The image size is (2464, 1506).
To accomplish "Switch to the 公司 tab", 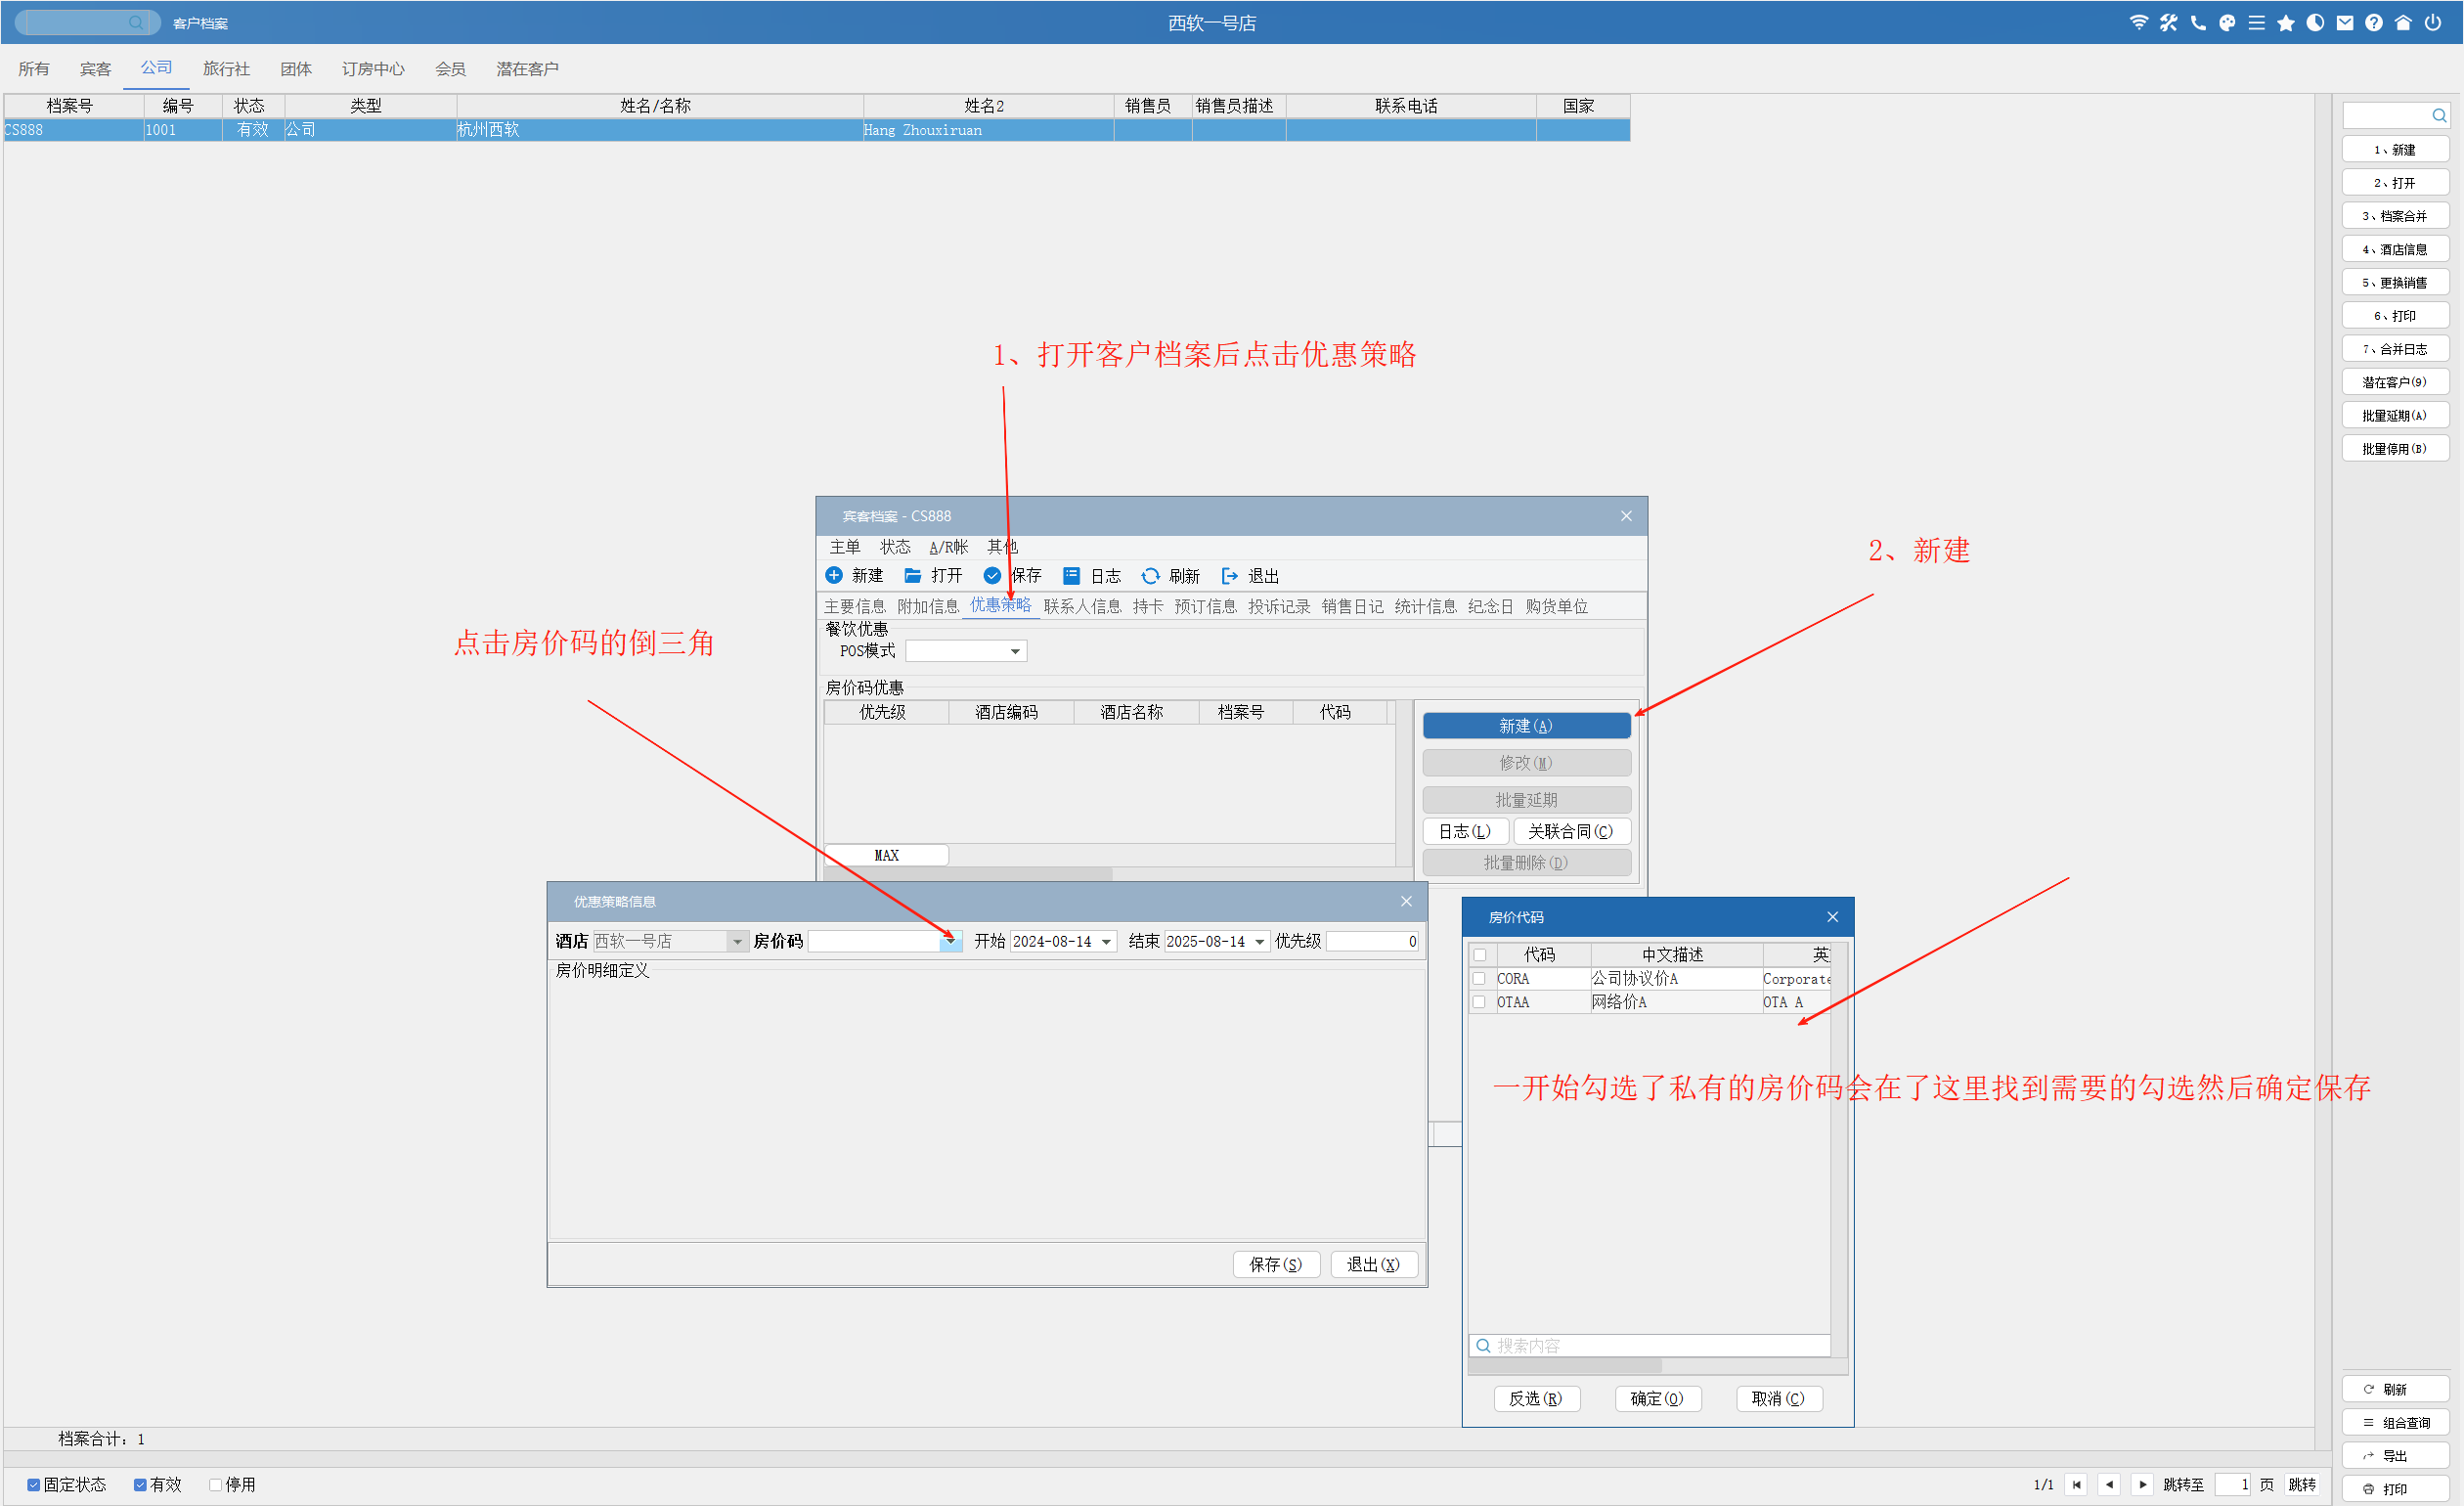I will tap(156, 67).
